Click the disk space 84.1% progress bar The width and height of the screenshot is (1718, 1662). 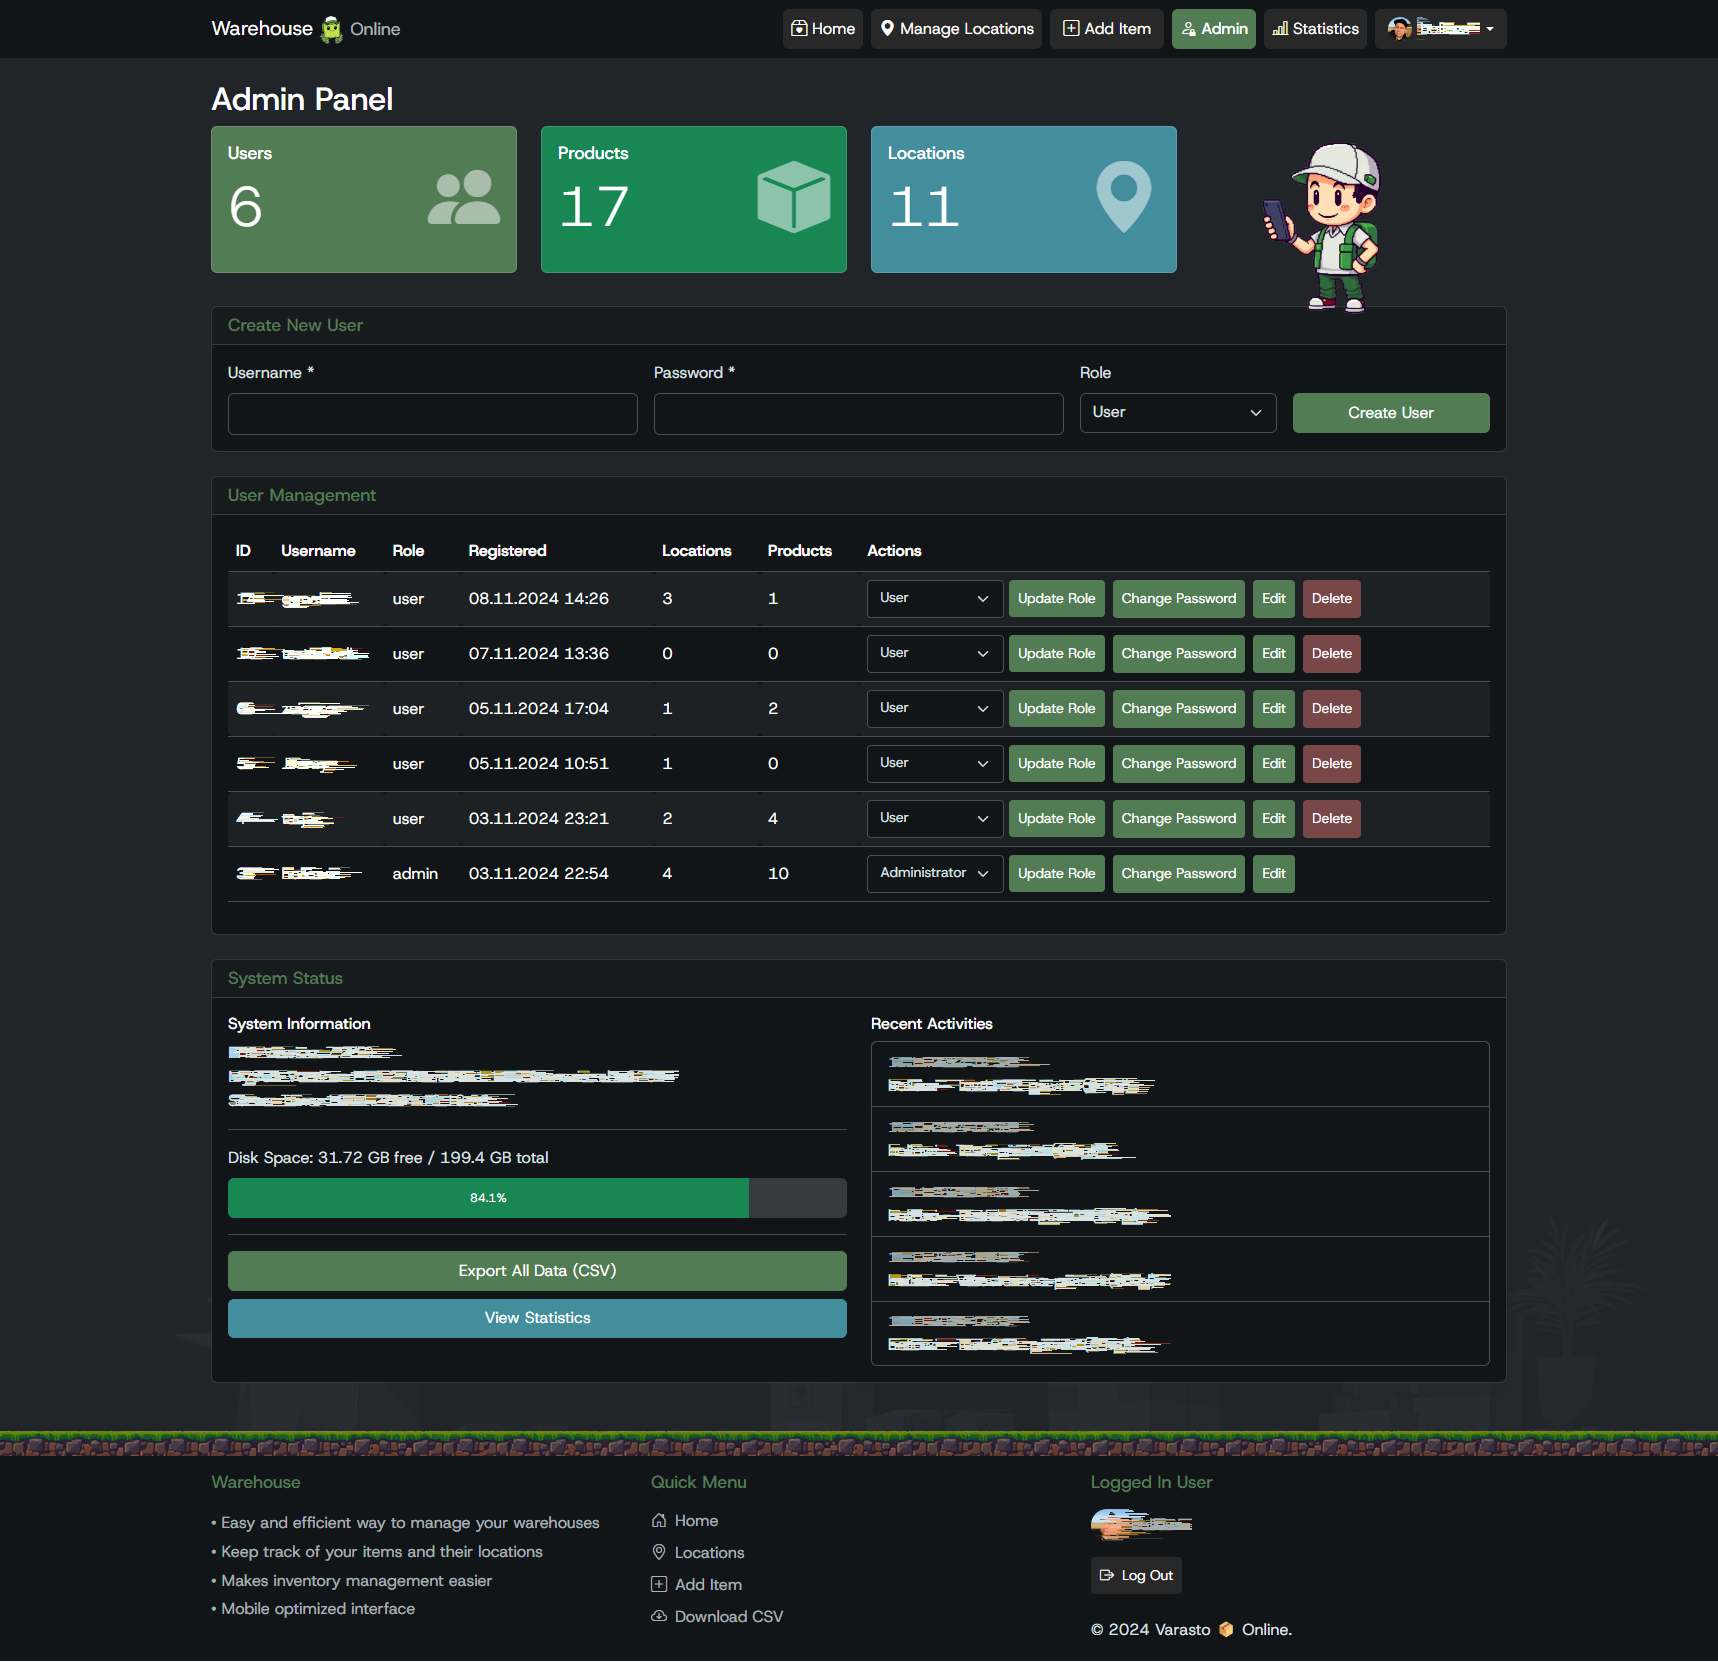click(x=537, y=1198)
